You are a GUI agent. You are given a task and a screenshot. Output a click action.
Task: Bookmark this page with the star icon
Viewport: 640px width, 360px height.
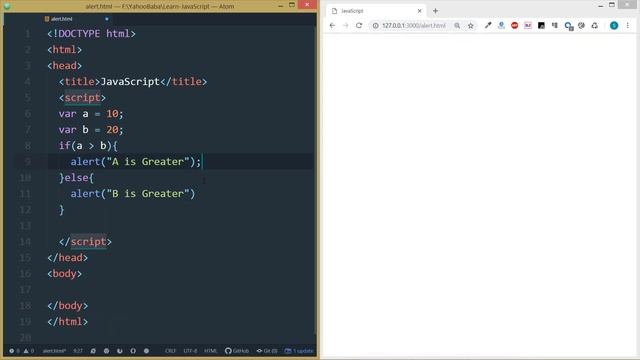tap(471, 25)
